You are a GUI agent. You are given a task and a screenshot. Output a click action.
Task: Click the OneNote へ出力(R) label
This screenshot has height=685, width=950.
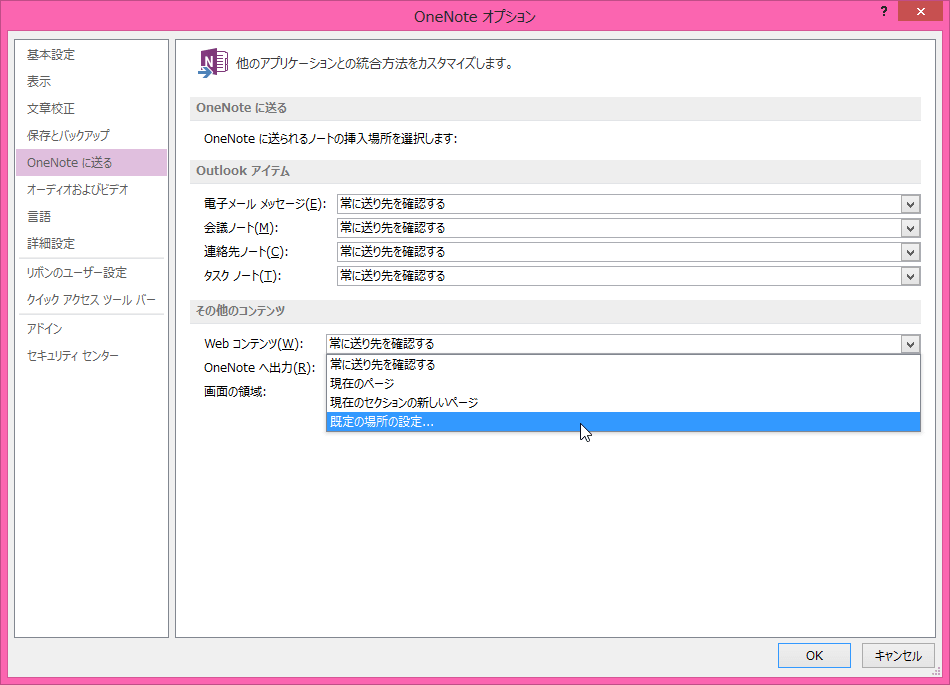(x=259, y=368)
